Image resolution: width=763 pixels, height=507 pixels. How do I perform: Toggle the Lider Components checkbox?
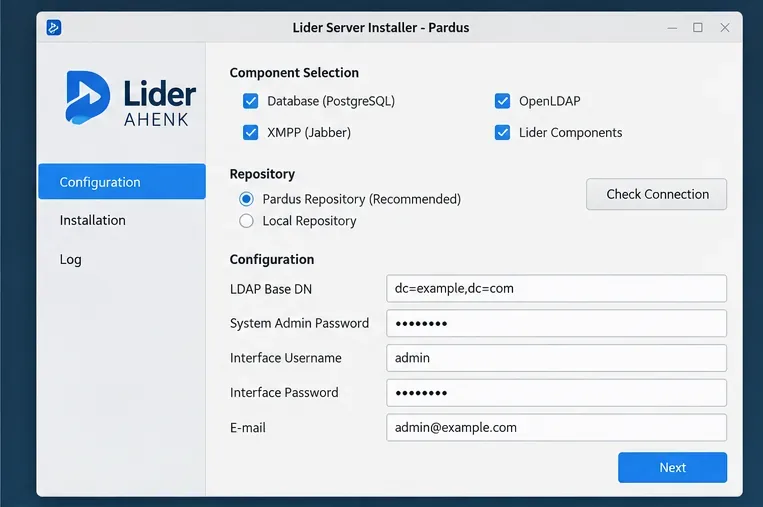[x=502, y=132]
